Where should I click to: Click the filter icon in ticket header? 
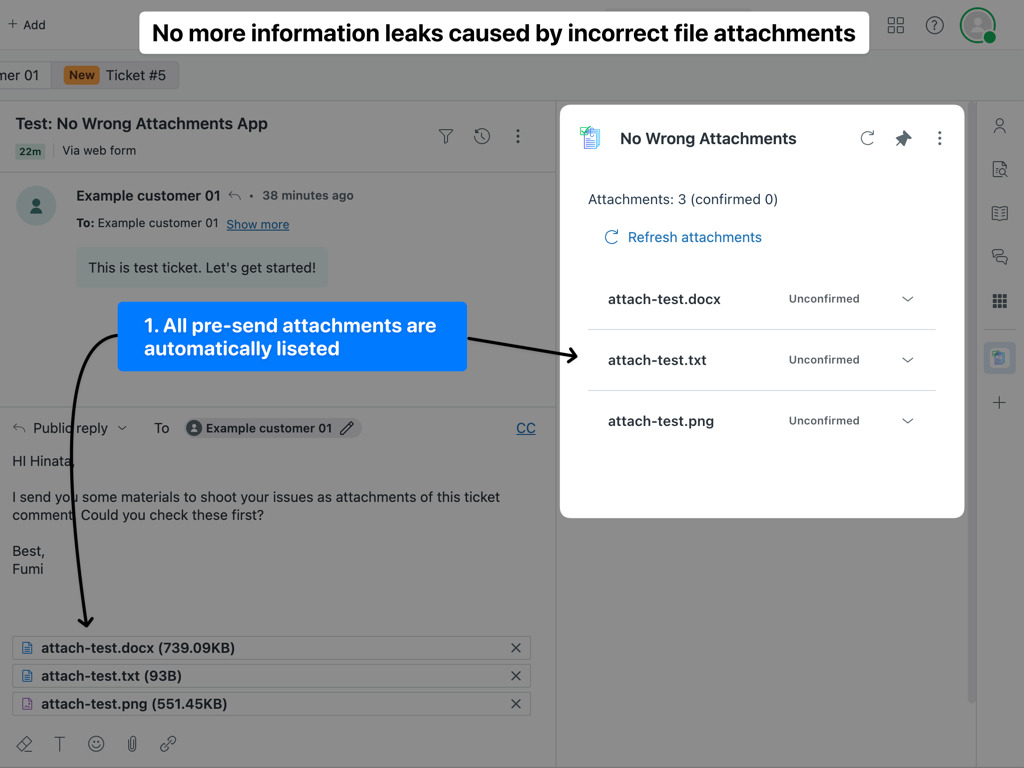click(x=446, y=136)
